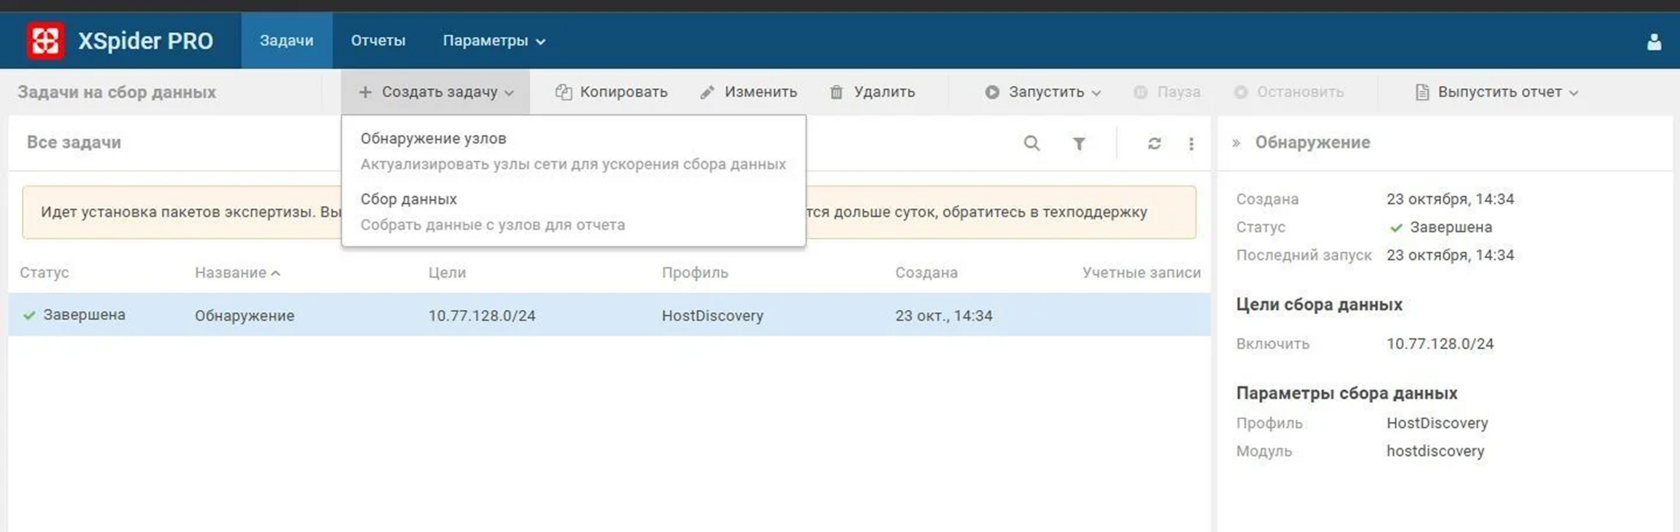Click the Создана column header

[926, 272]
